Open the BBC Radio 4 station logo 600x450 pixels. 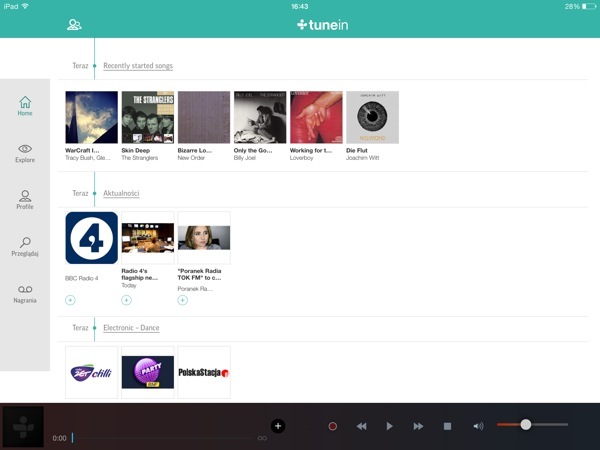point(91,238)
